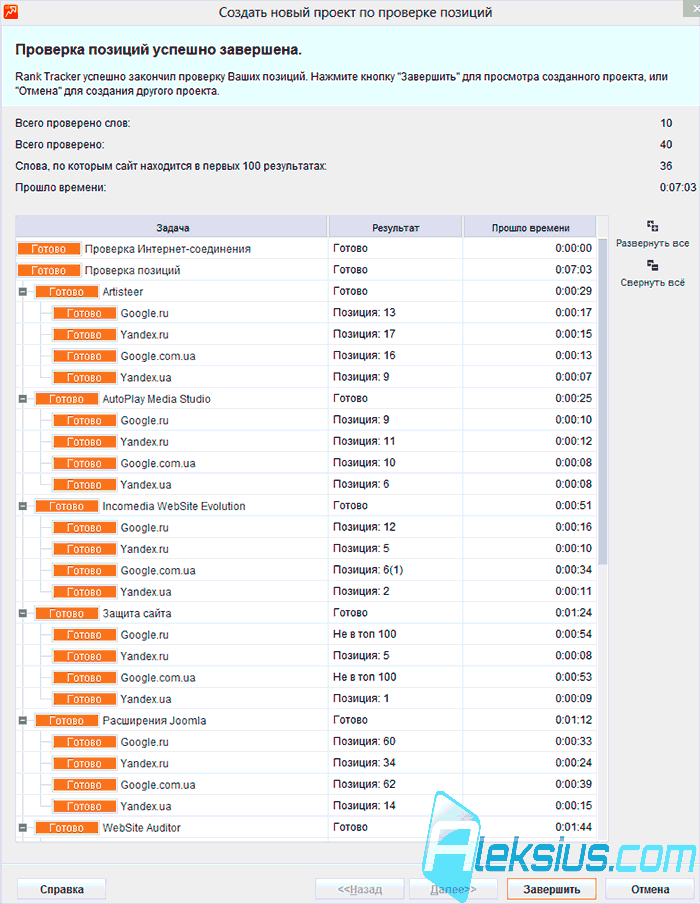Click the WebSite Auditor keyword label

pos(141,828)
